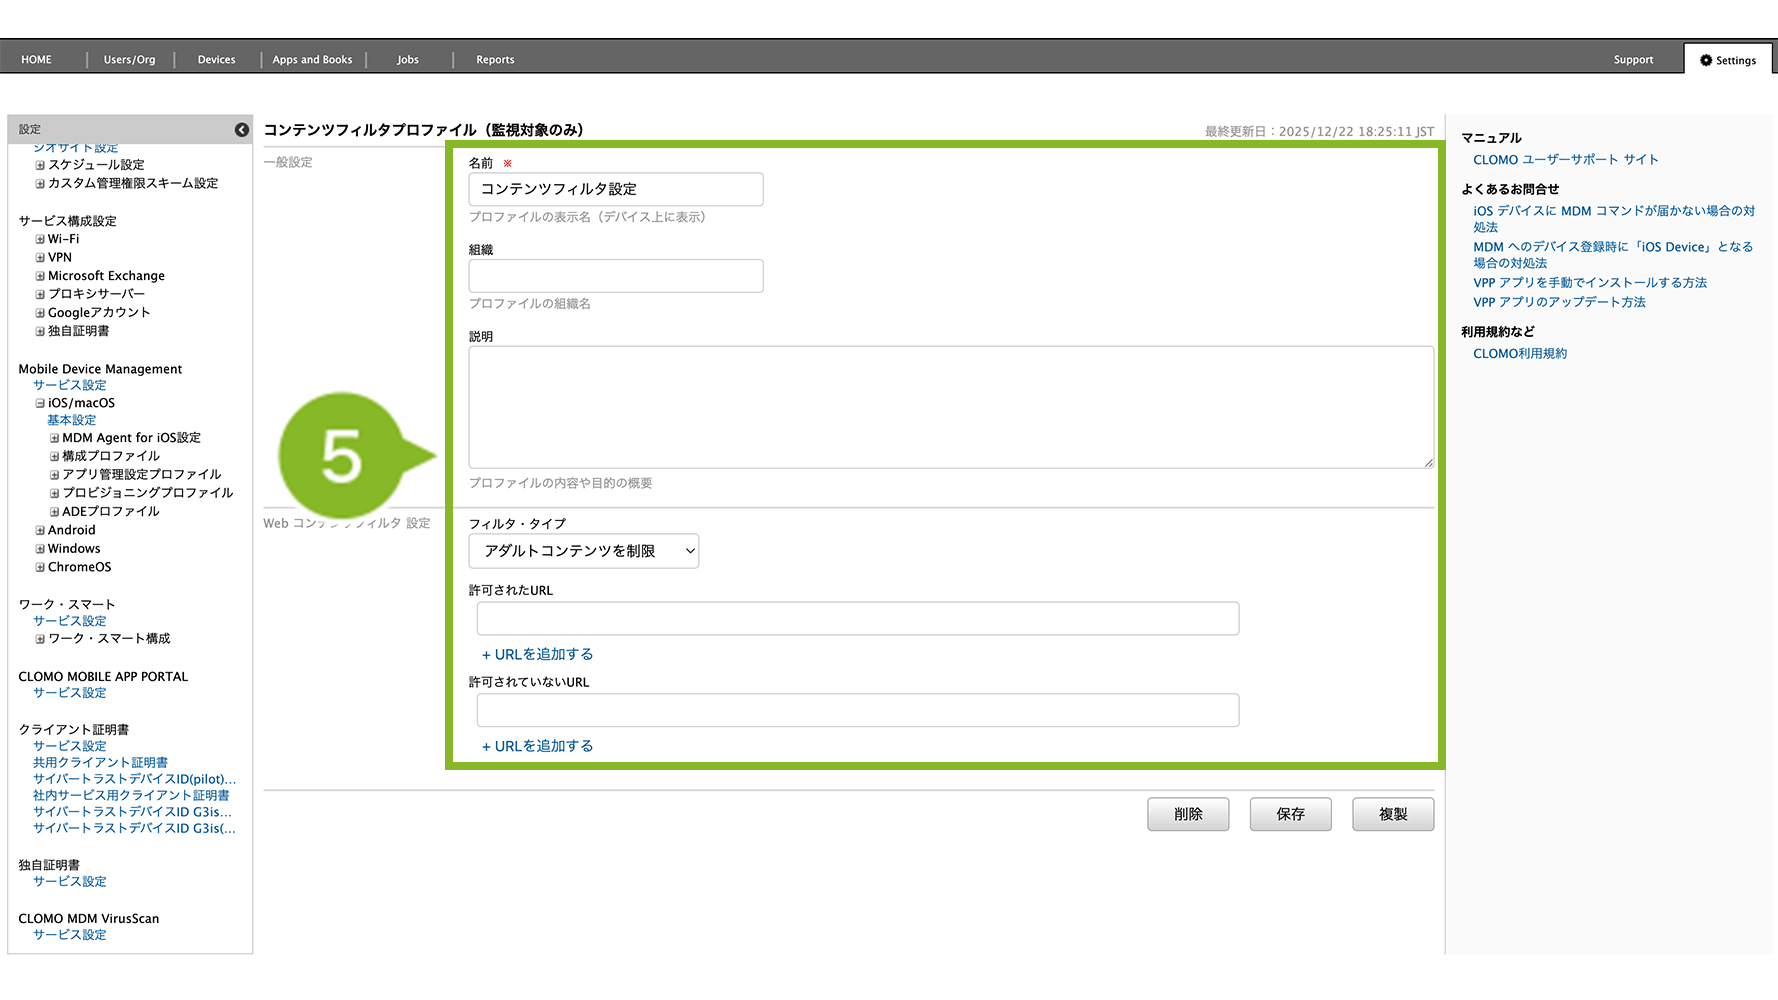Go to the Reports menu
The height and width of the screenshot is (1000, 1778).
coord(495,60)
